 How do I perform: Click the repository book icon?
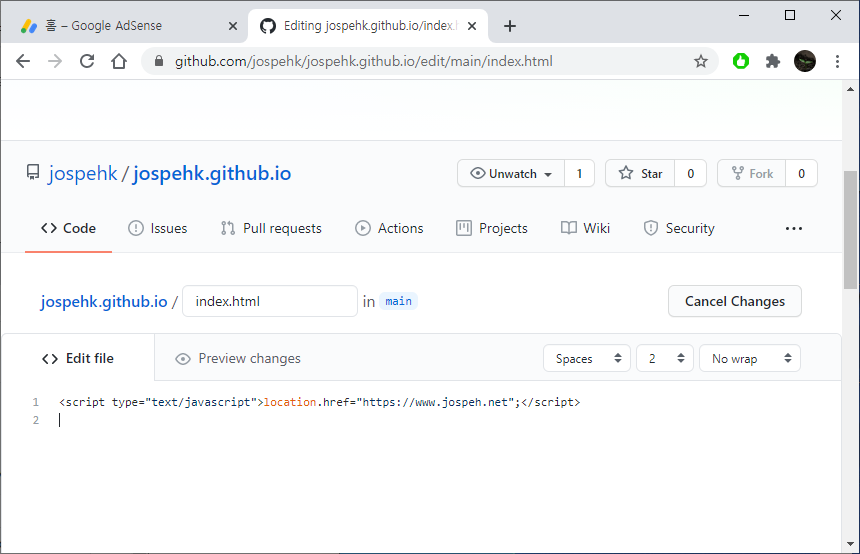point(33,173)
